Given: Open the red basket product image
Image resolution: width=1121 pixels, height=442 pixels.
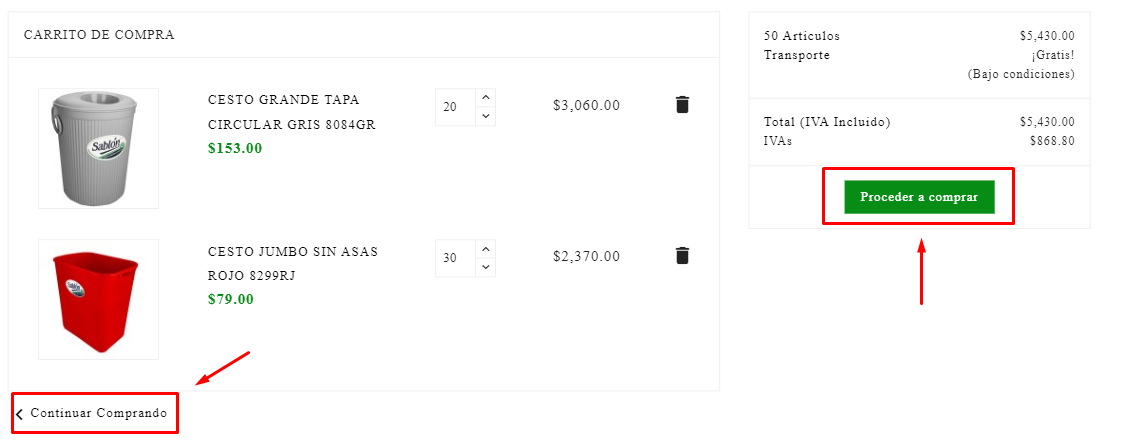Looking at the screenshot, I should click(x=98, y=299).
